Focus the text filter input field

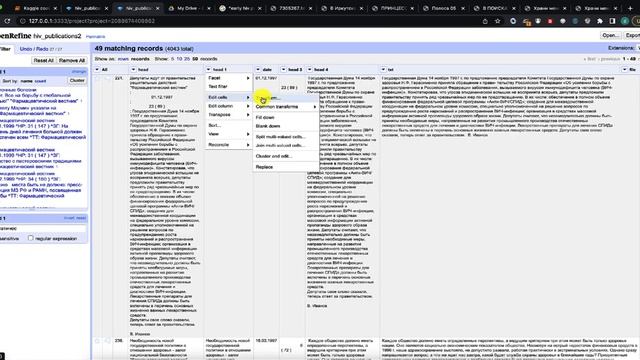[x=43, y=229]
